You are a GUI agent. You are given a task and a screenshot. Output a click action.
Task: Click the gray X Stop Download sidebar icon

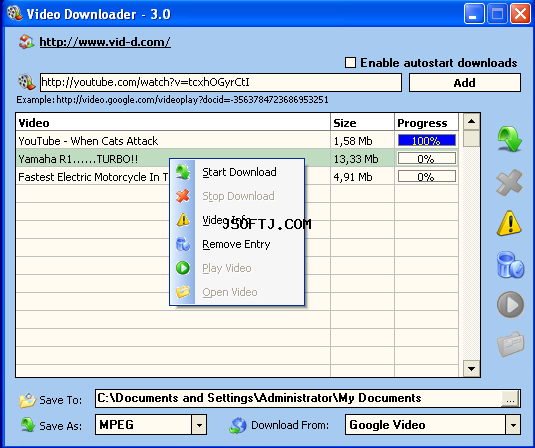[x=509, y=182]
